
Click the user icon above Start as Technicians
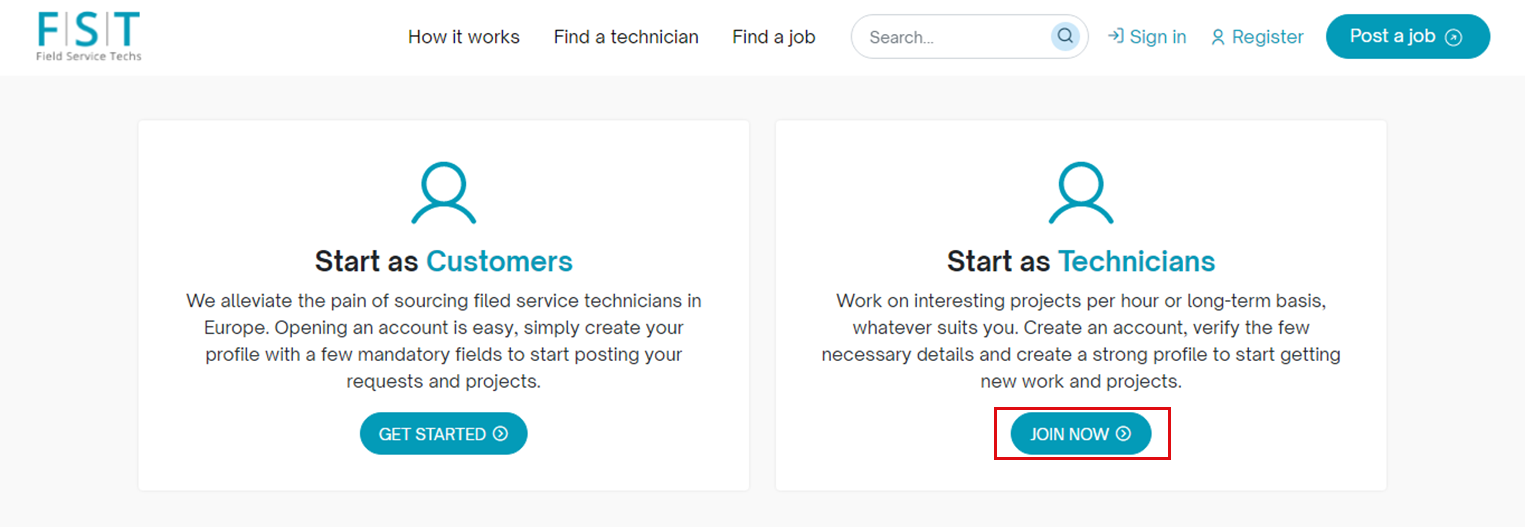[1080, 194]
